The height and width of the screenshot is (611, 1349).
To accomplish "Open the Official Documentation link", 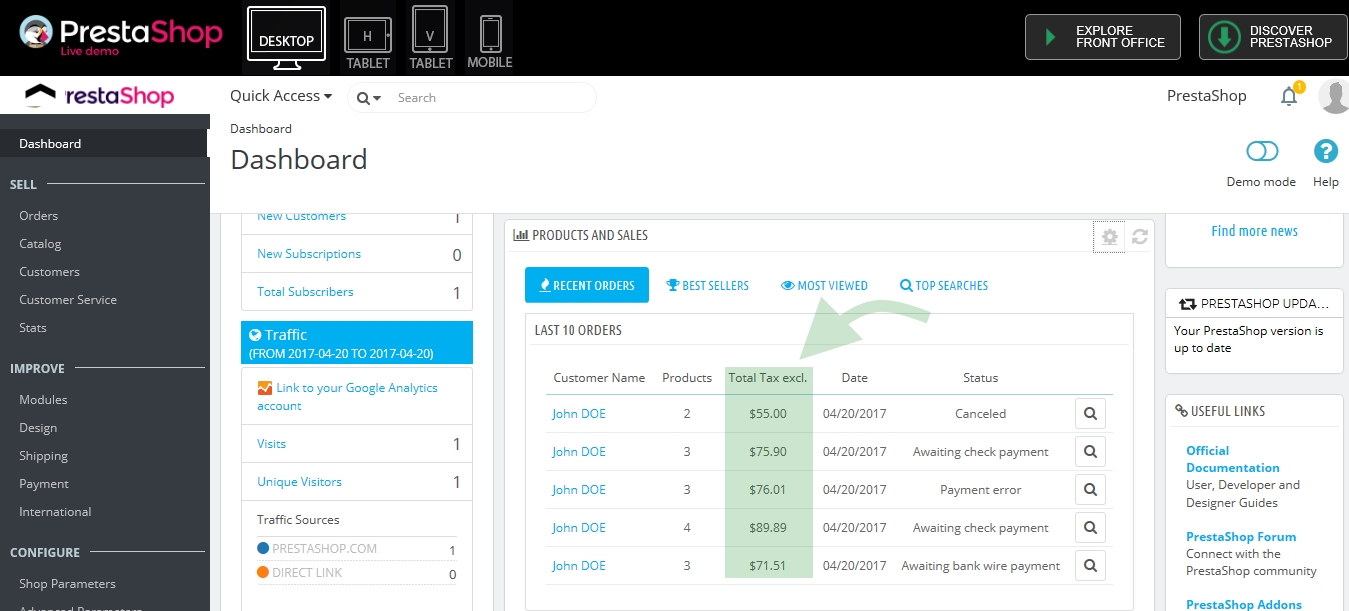I will (1233, 459).
